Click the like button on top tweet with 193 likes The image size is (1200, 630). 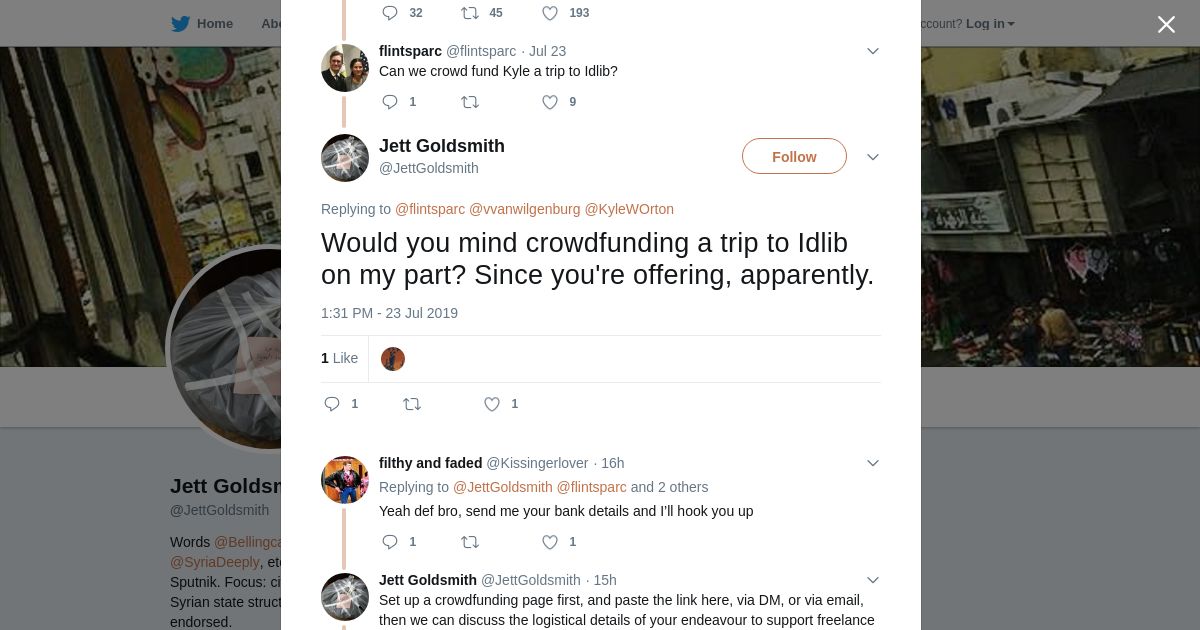[550, 13]
